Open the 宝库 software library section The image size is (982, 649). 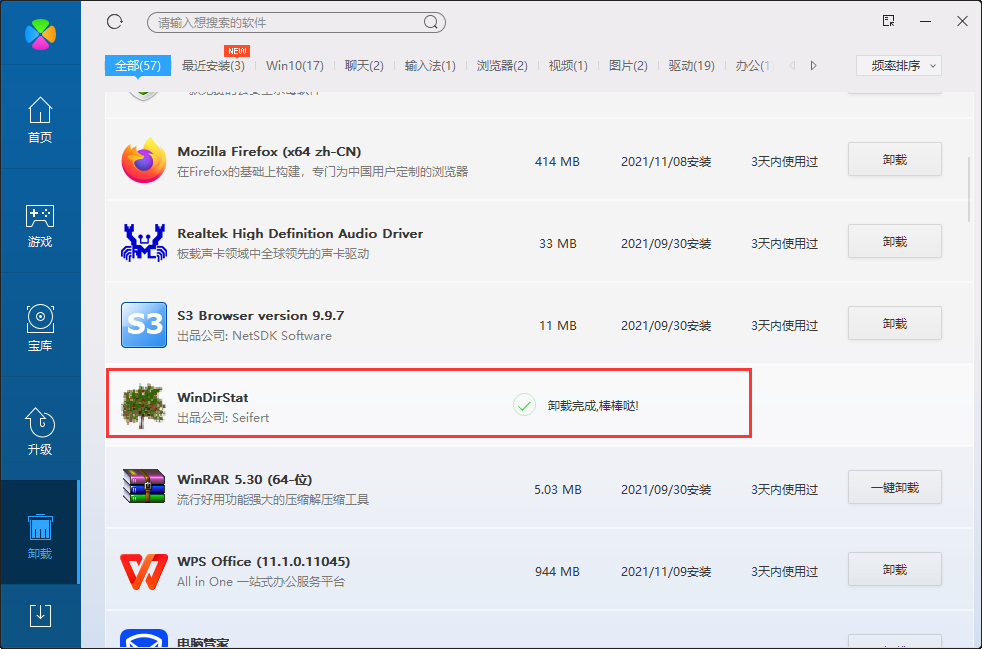point(40,328)
